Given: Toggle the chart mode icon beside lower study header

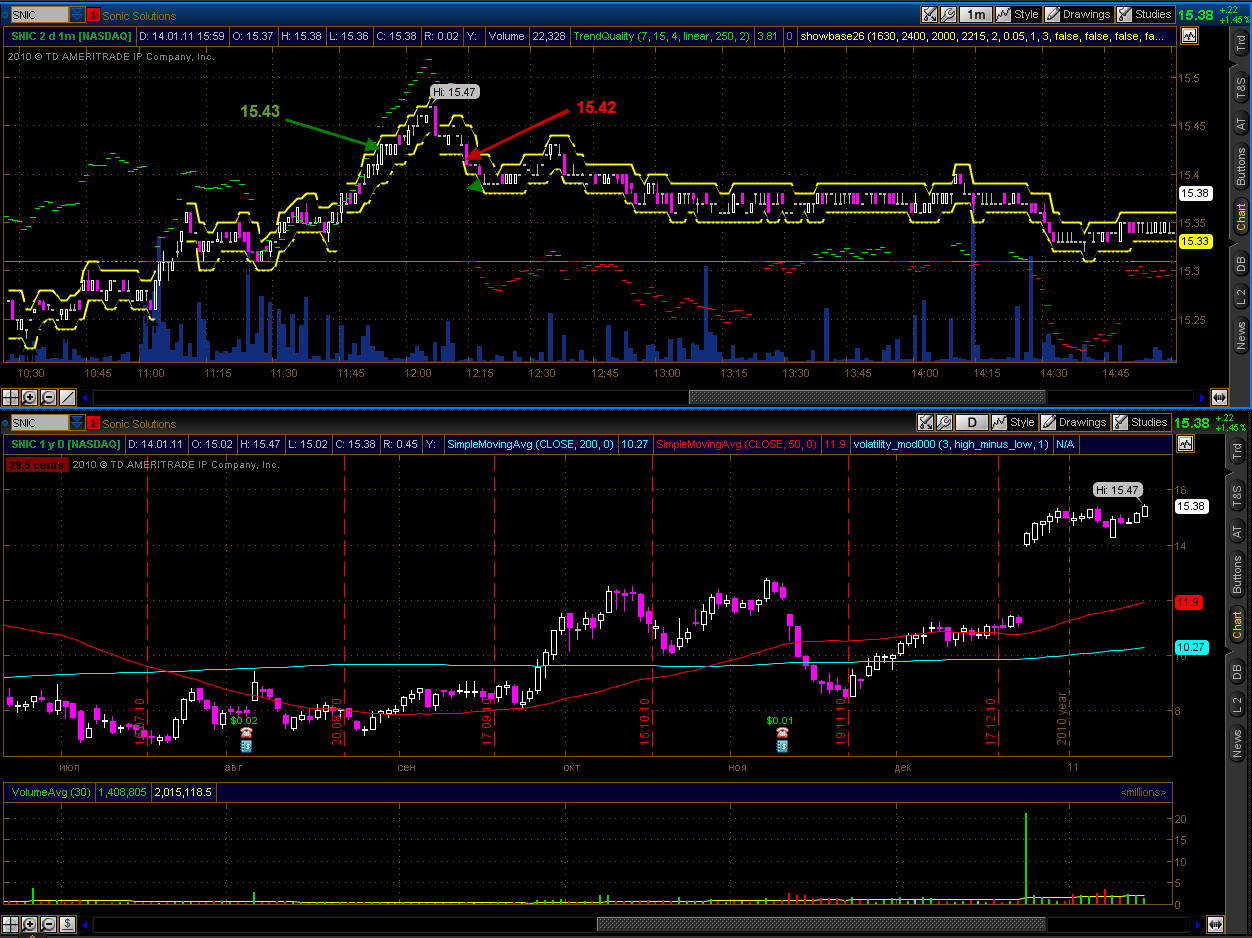Looking at the screenshot, I should (x=1188, y=444).
